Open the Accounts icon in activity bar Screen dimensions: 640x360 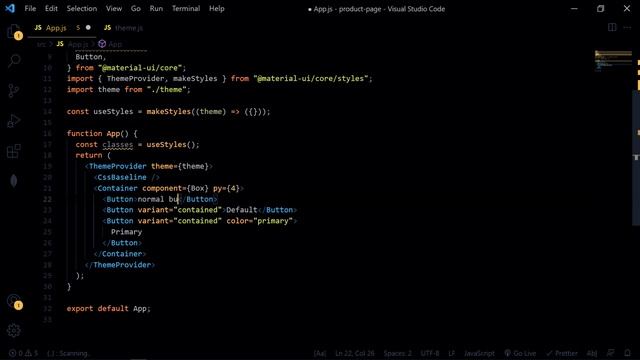click(x=14, y=301)
